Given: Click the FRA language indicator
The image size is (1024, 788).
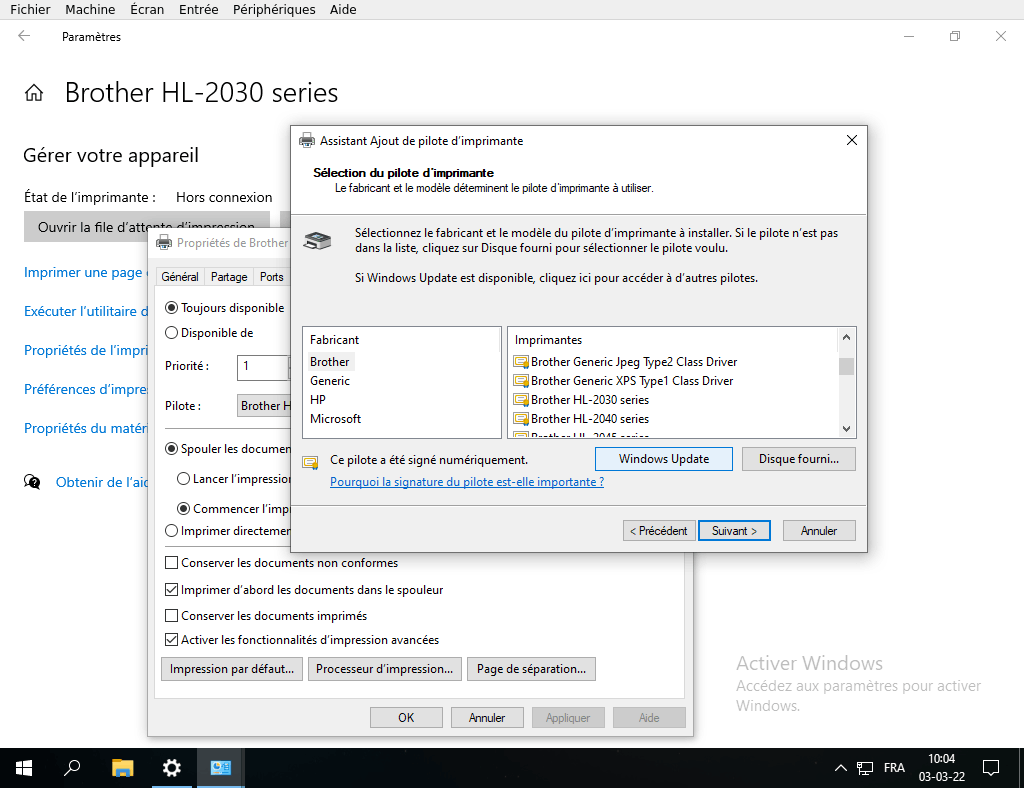Looking at the screenshot, I should point(894,768).
